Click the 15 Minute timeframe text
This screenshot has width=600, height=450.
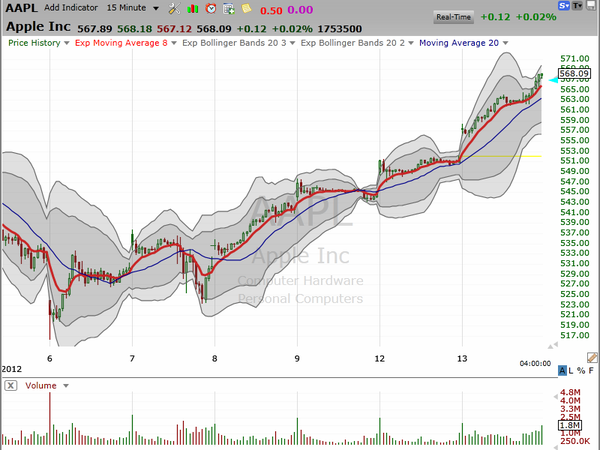pyautogui.click(x=126, y=8)
